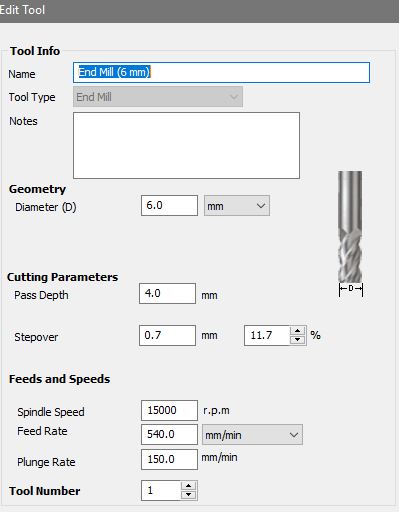Screen dimensions: 399x512
Task: Click the Pass Depth input field
Action: tap(167, 294)
